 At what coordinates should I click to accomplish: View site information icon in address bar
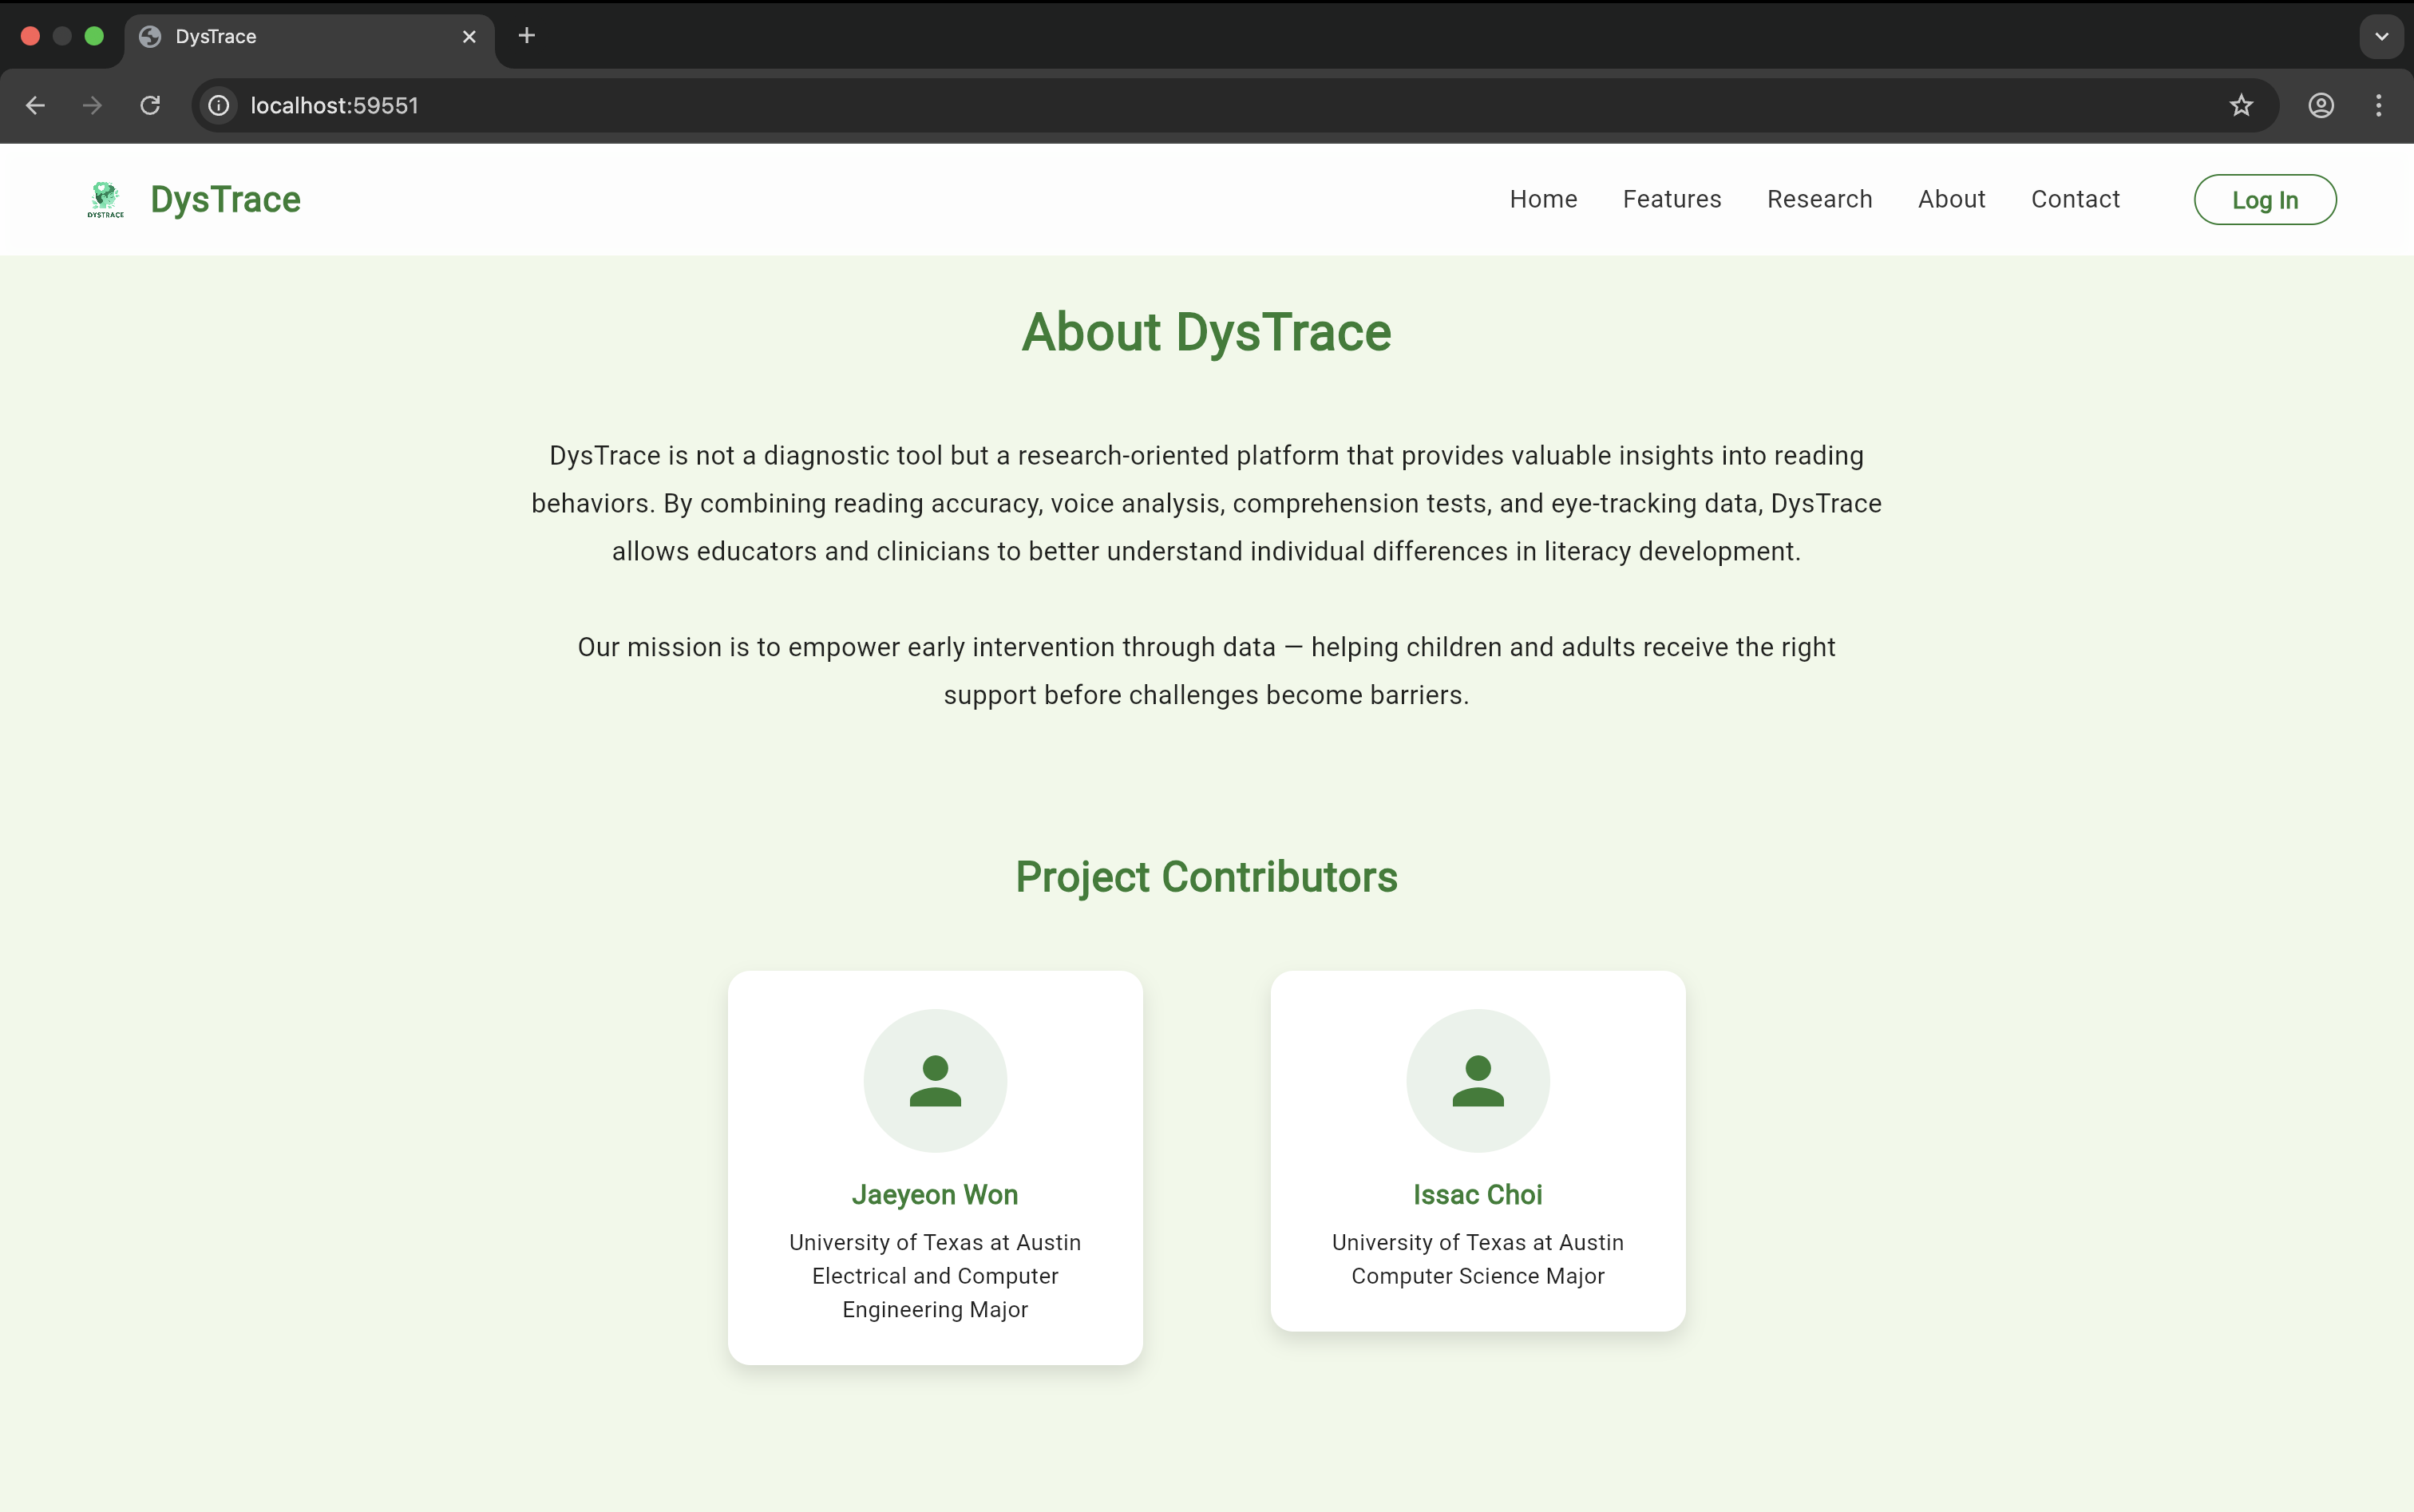(x=219, y=105)
